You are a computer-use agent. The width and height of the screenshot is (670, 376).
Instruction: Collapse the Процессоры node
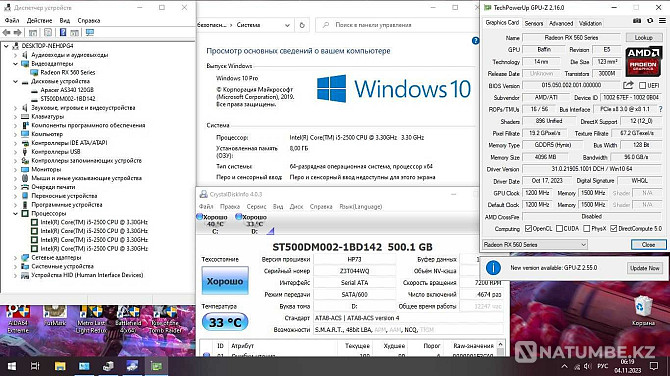pos(15,213)
